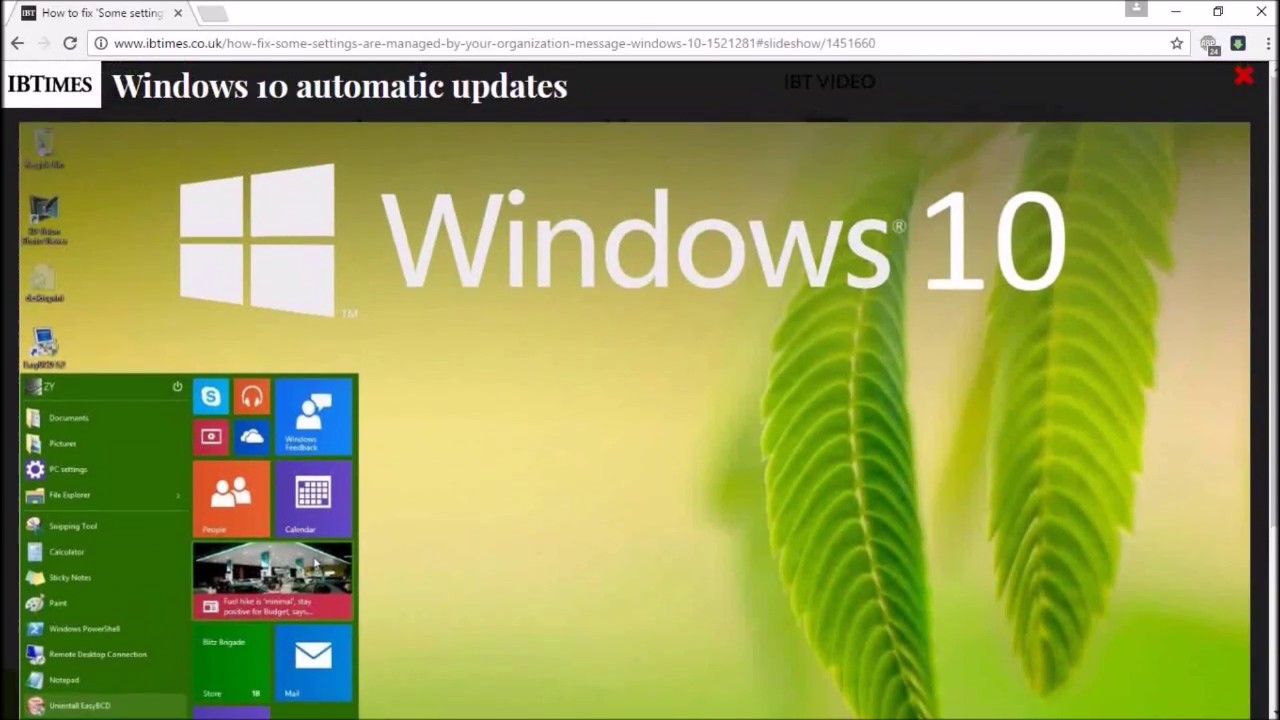Click the IBT VIDEO label
1280x720 pixels.
pos(829,82)
